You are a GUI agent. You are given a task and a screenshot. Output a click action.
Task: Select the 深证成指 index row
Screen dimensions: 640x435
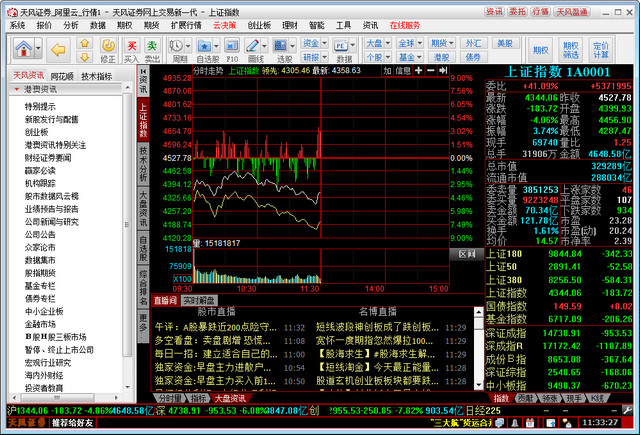[559, 333]
